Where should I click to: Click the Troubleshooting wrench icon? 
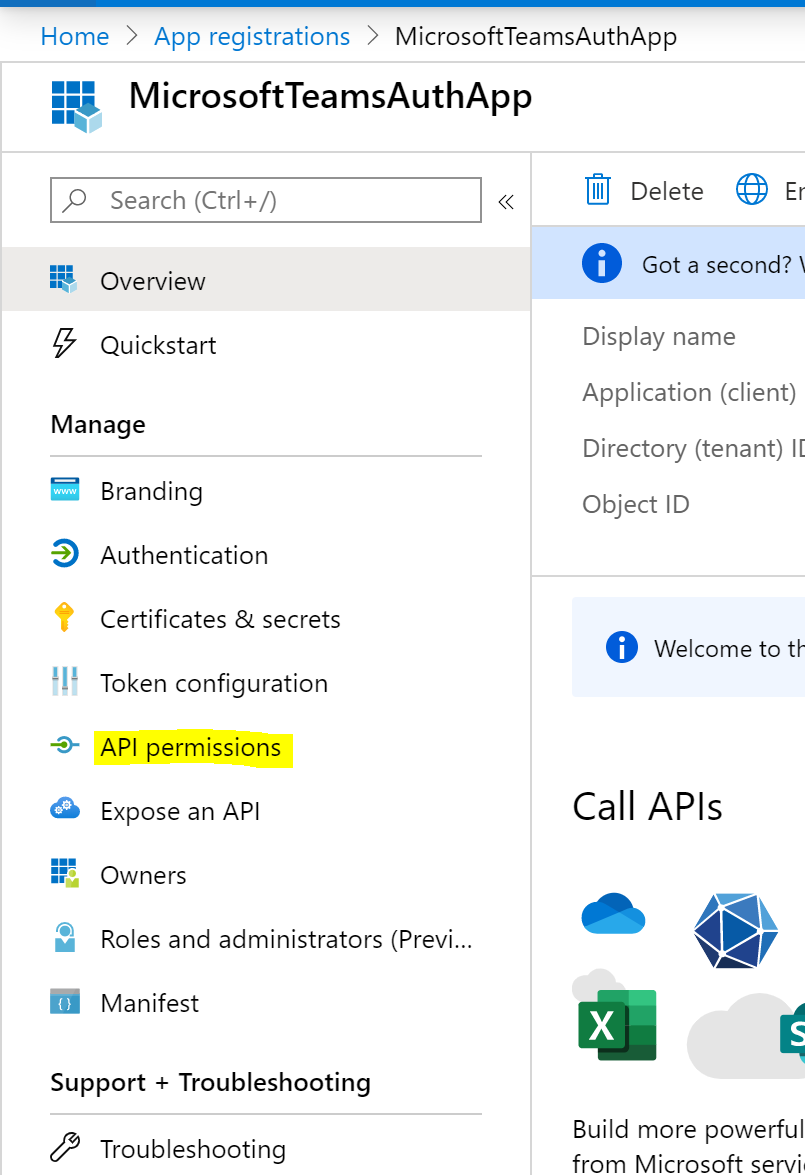[x=64, y=1148]
